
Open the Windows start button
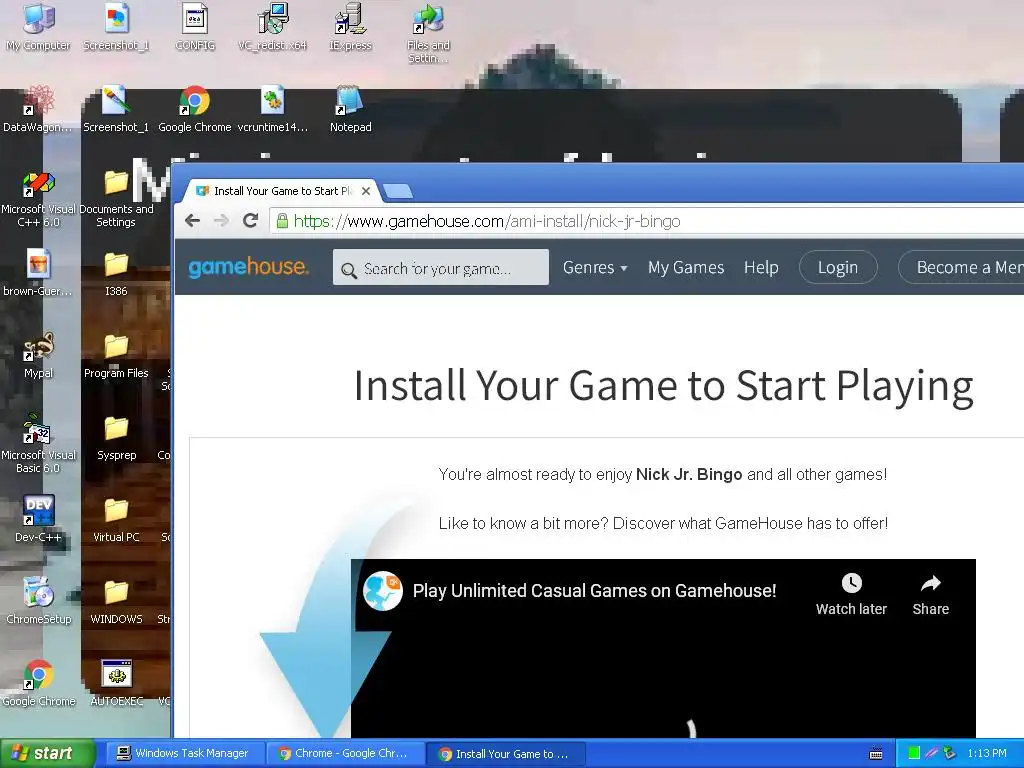pos(47,753)
